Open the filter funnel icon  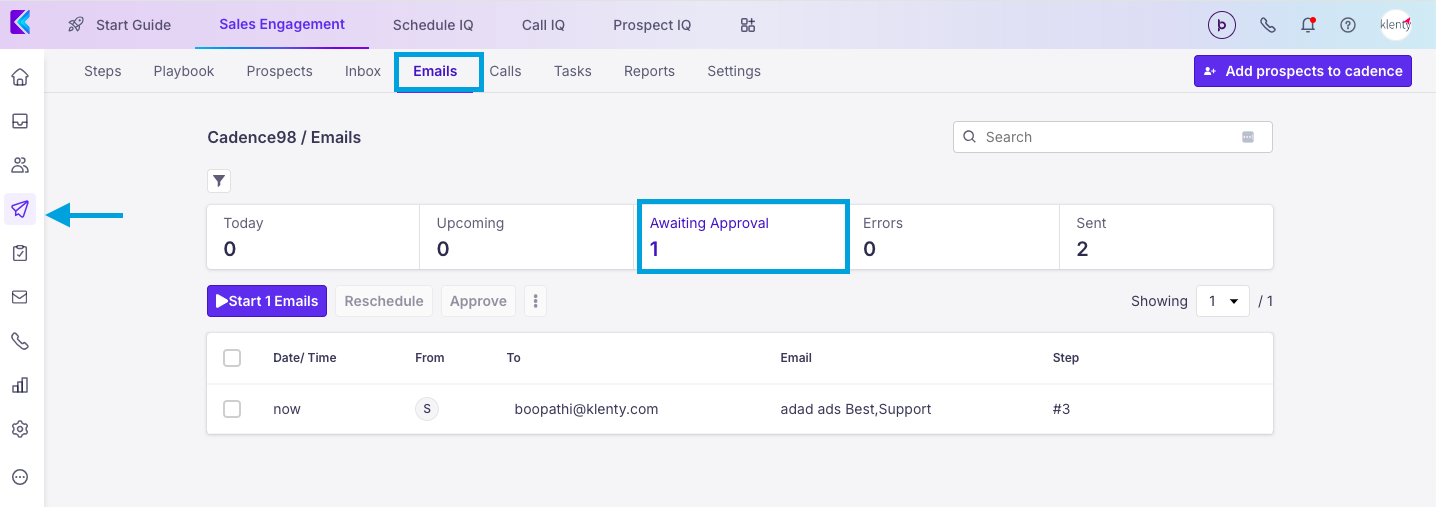click(x=219, y=181)
